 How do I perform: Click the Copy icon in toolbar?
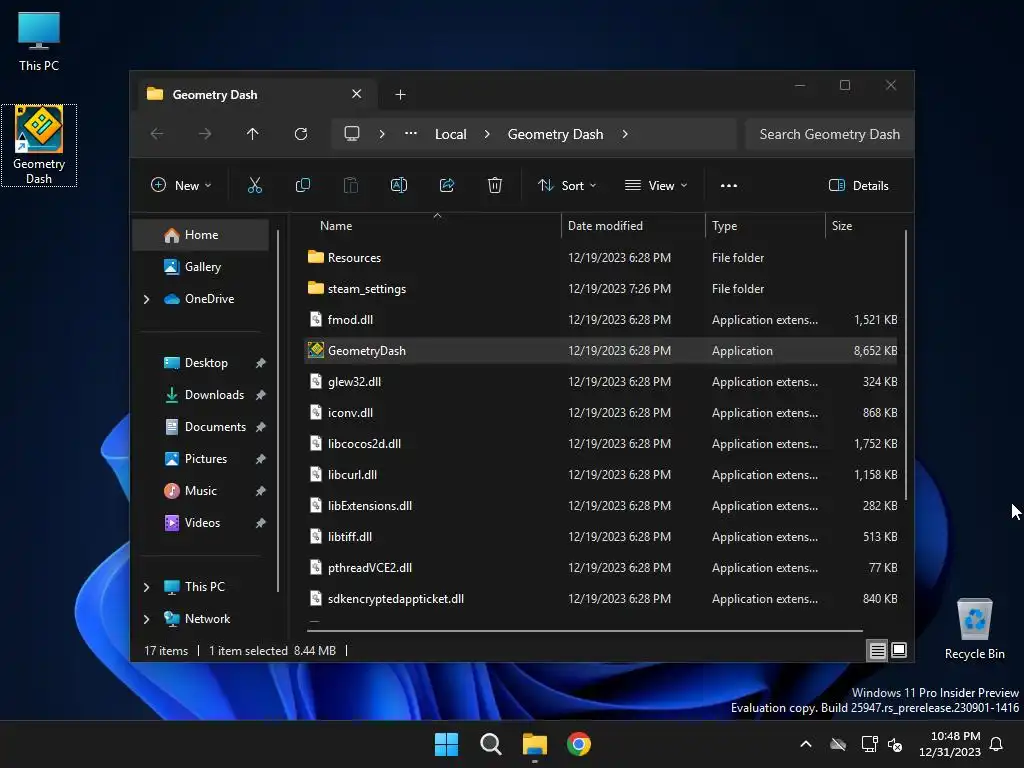pos(302,185)
